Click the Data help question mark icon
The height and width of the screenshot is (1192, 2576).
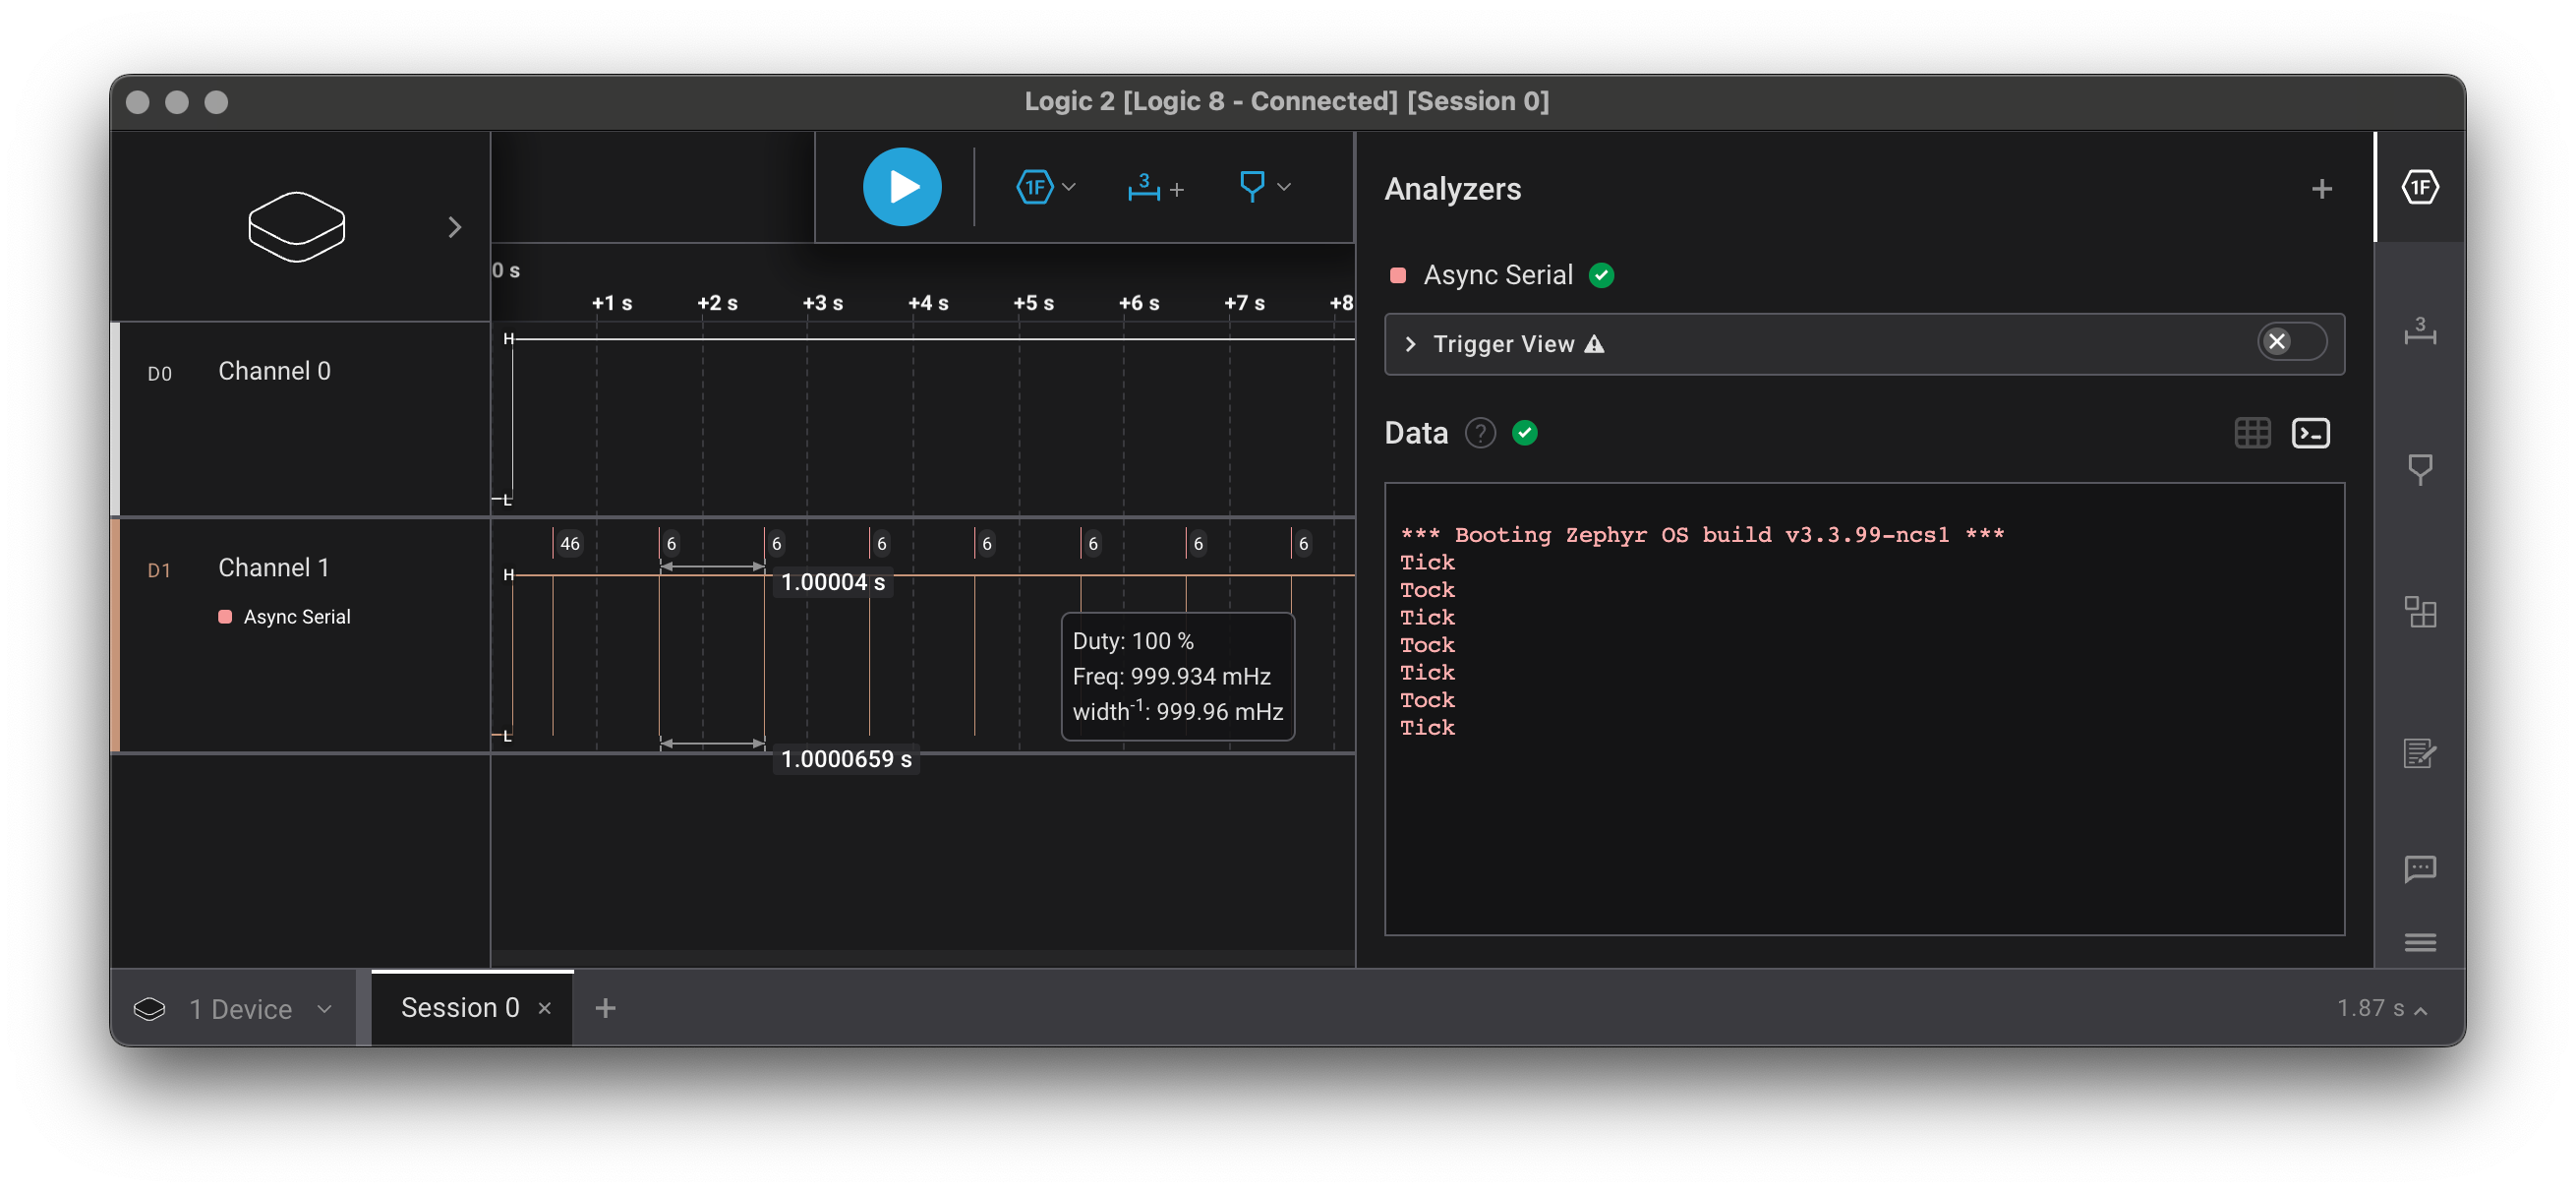(1480, 433)
